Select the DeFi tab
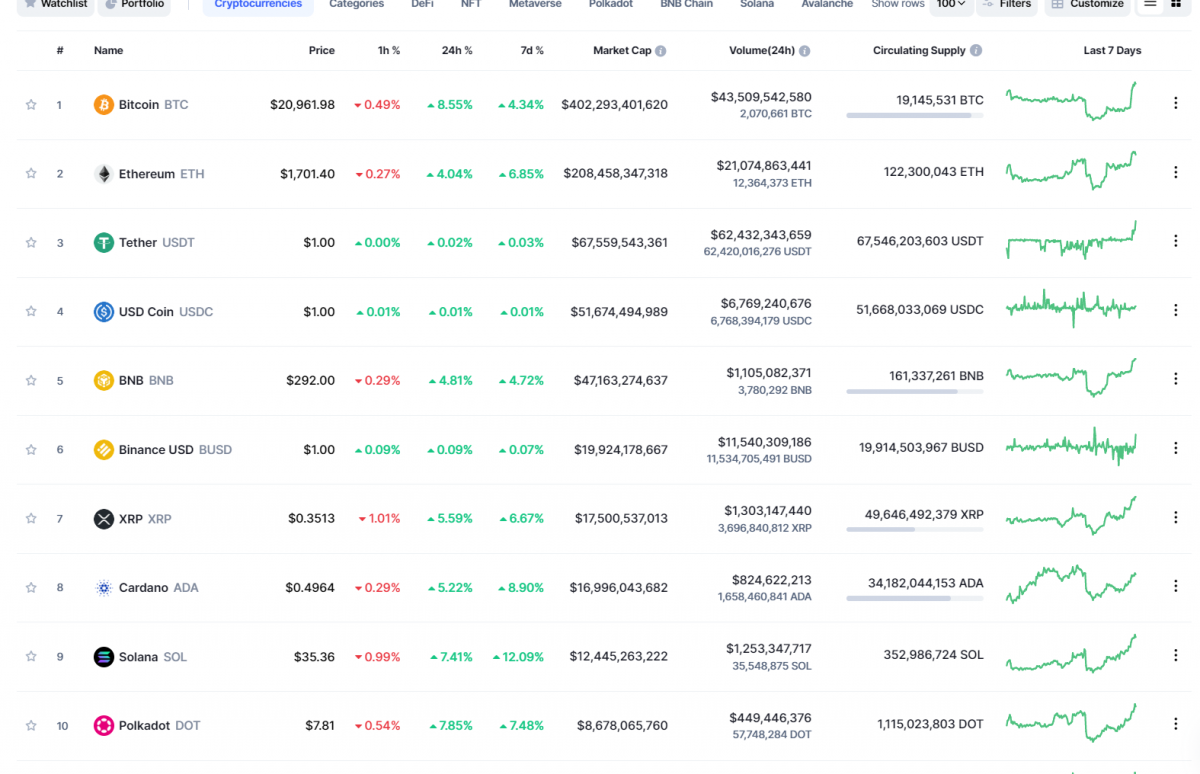The width and height of the screenshot is (1200, 774). click(x=422, y=5)
